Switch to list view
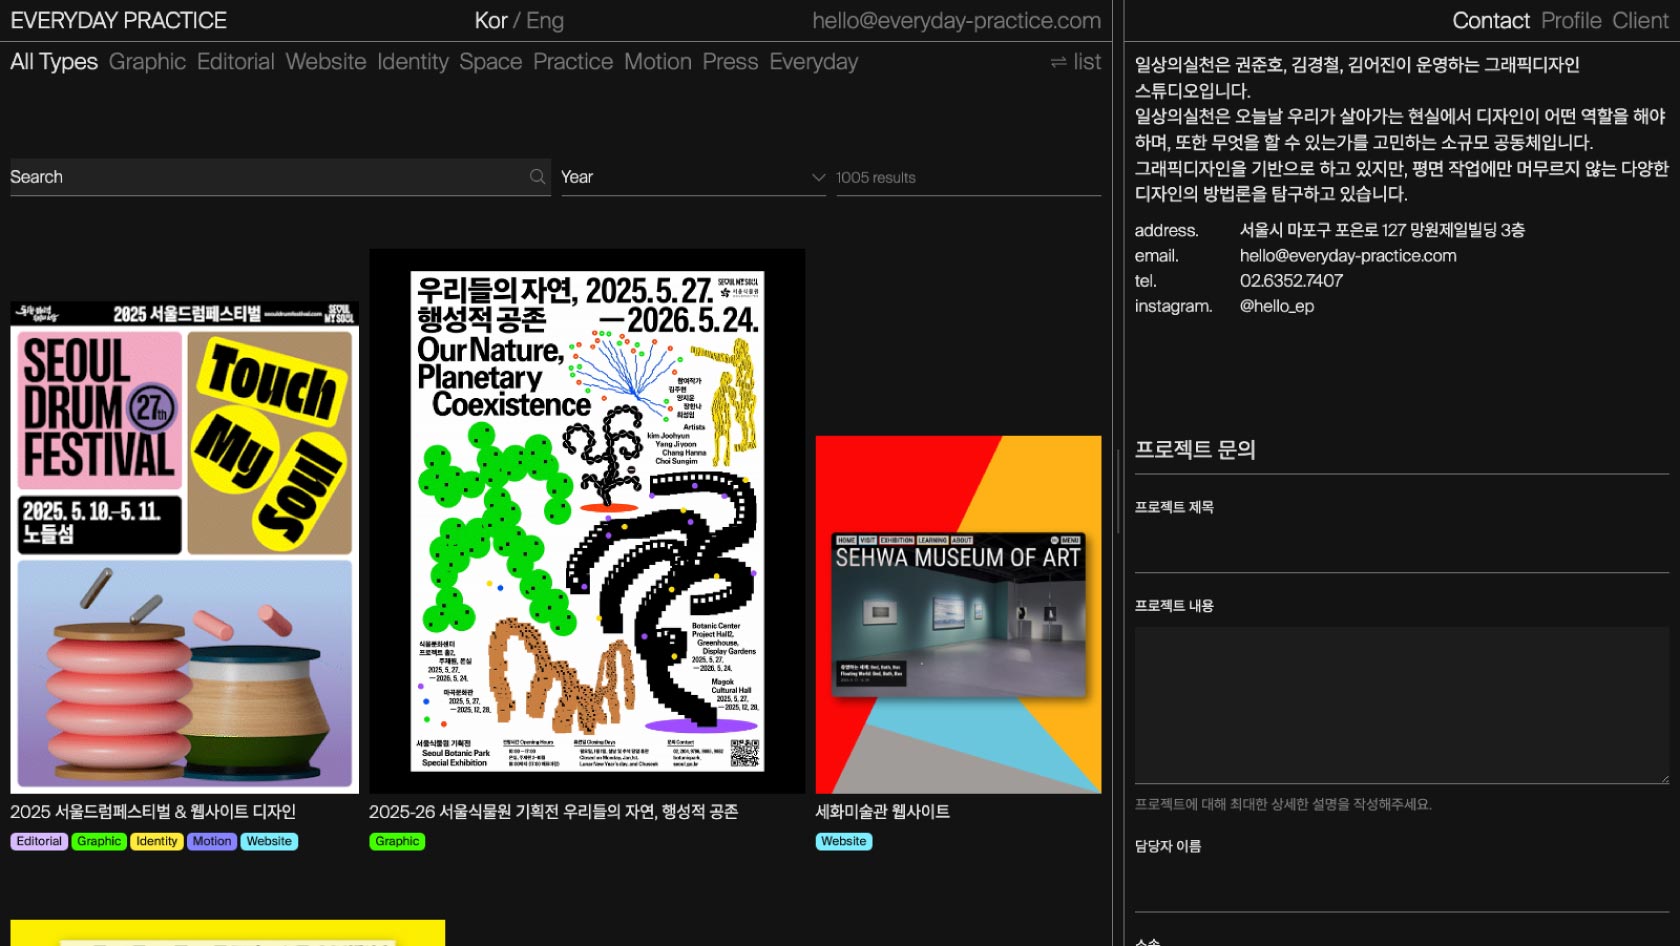1680x946 pixels. click(1075, 62)
